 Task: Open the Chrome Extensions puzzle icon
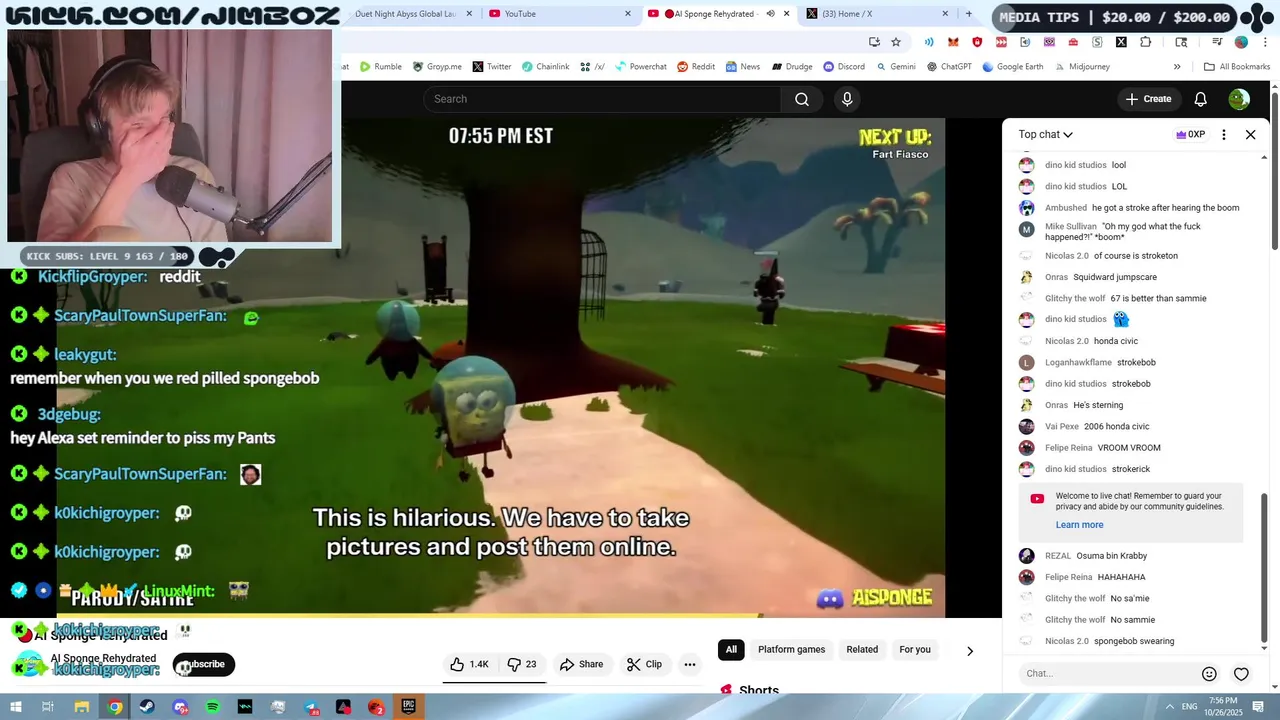1145,42
